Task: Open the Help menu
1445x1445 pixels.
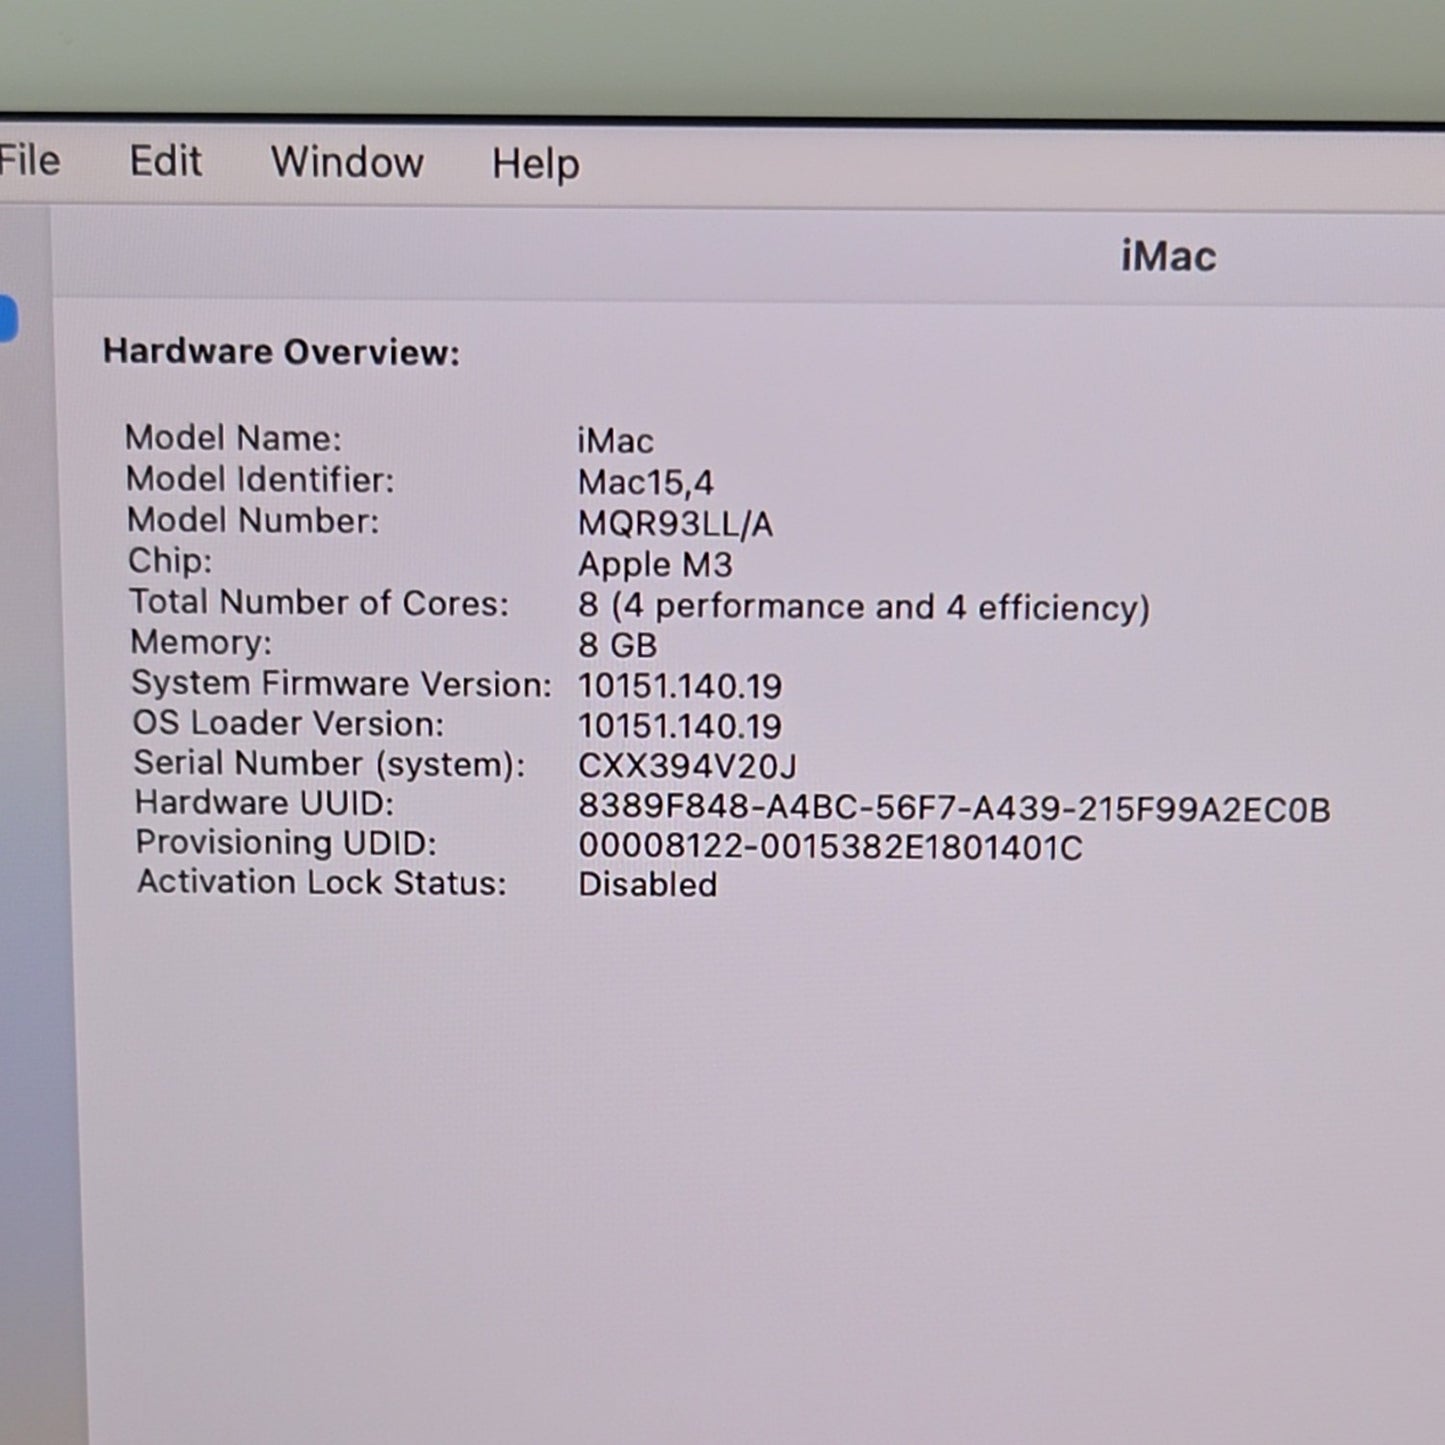Action: point(535,164)
